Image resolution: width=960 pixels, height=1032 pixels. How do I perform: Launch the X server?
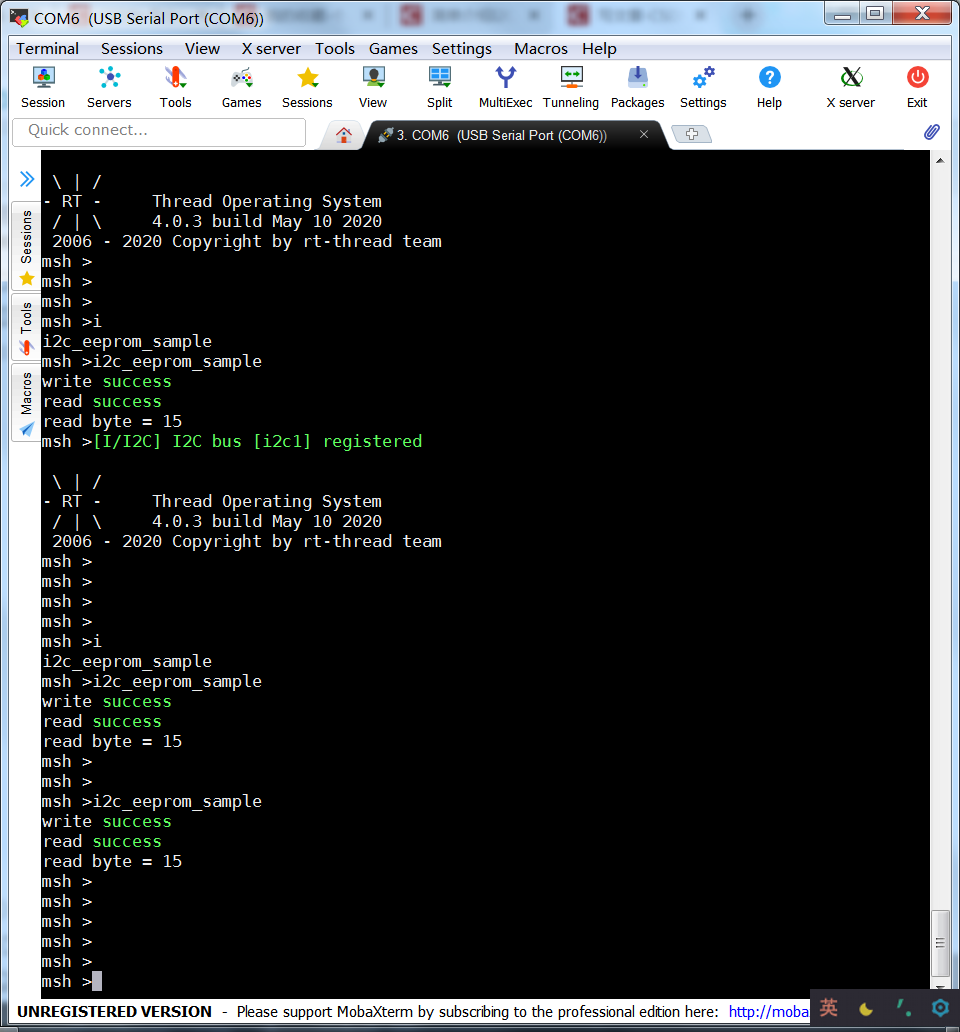[849, 86]
